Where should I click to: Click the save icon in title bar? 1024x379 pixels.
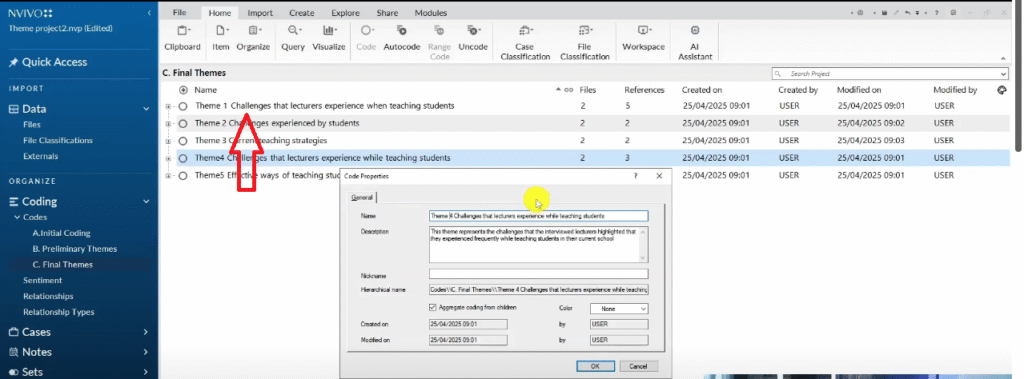(884, 12)
